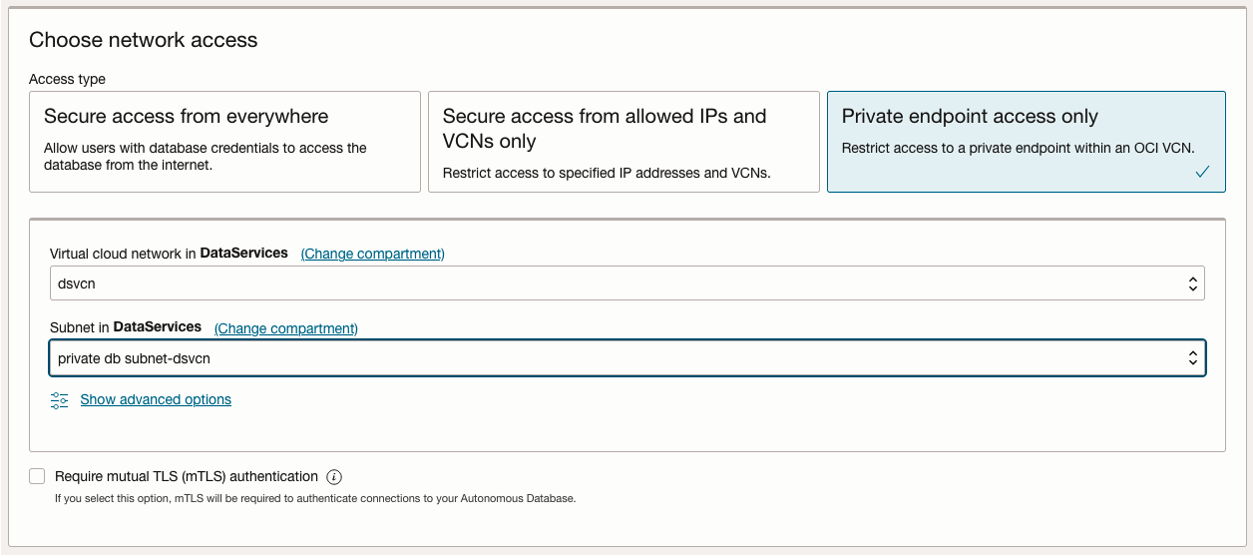The width and height of the screenshot is (1253, 558).
Task: Click the Access type label
Action: click(67, 79)
